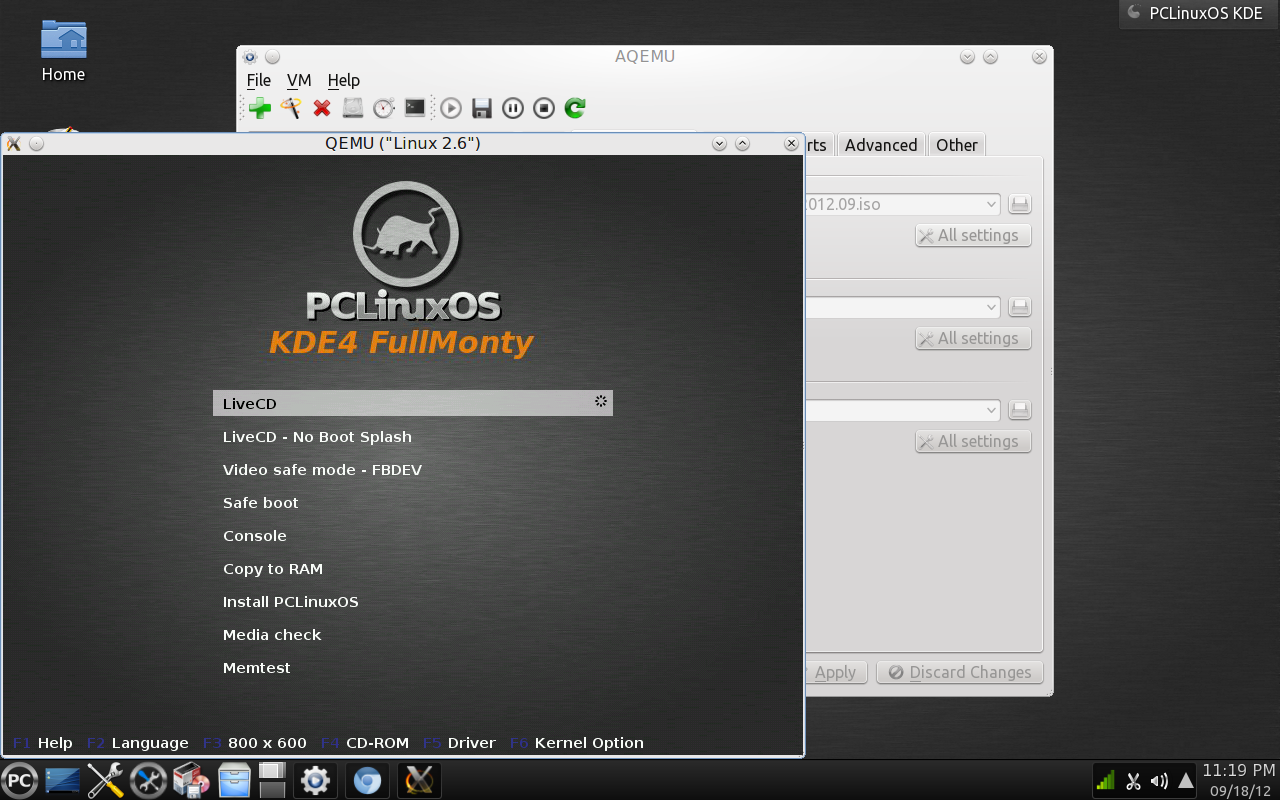
Task: Open the software package manager icon
Action: [x=191, y=780]
